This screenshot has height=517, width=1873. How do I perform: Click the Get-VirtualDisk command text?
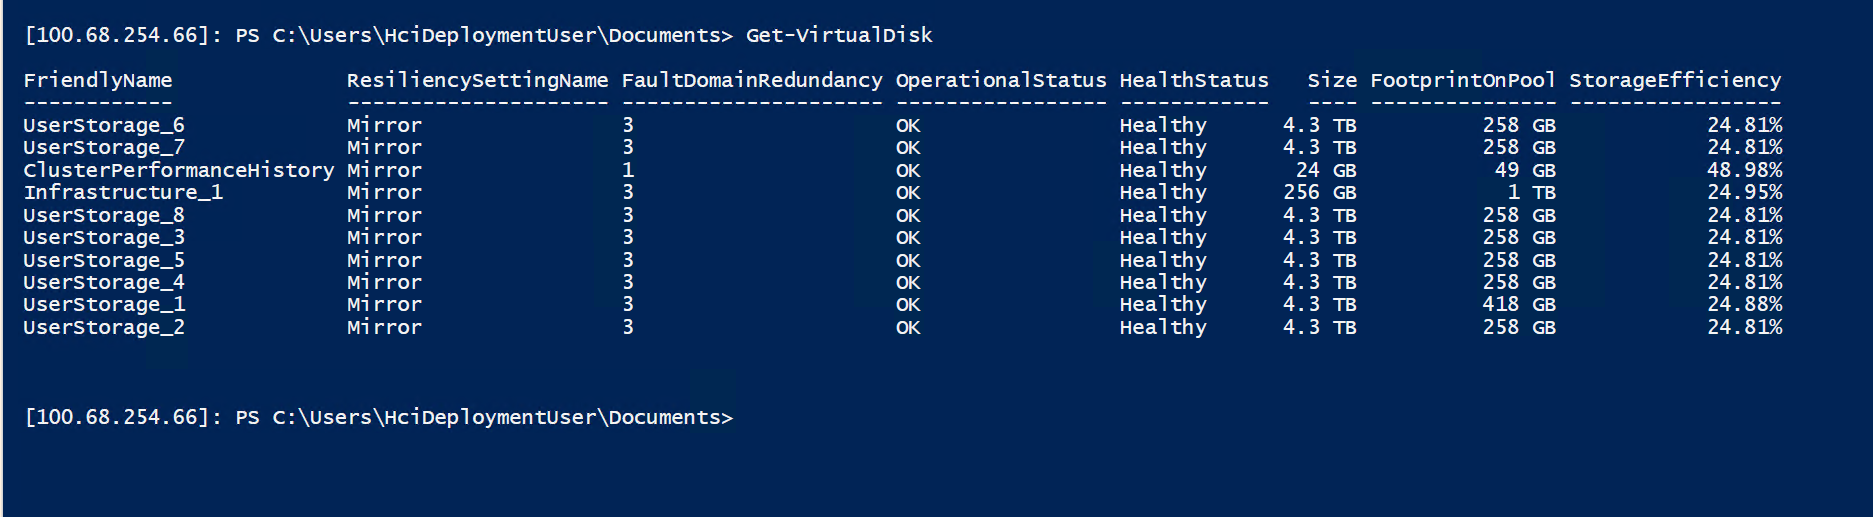[x=838, y=35]
